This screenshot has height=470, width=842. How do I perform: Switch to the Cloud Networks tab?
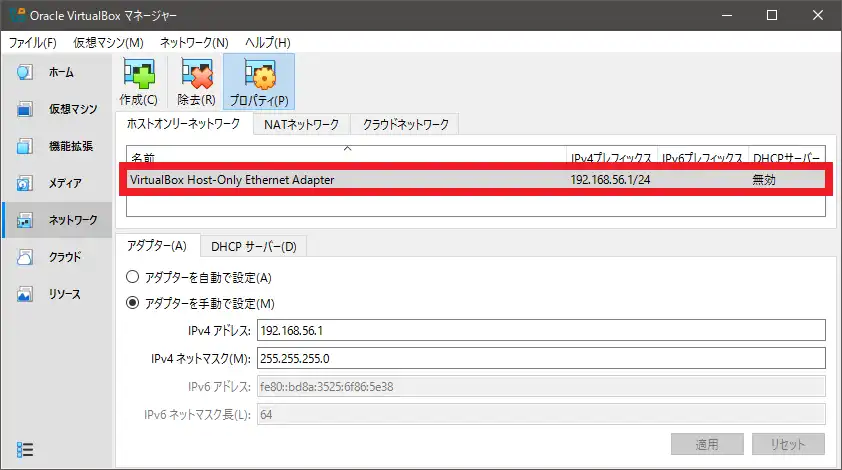pos(405,125)
